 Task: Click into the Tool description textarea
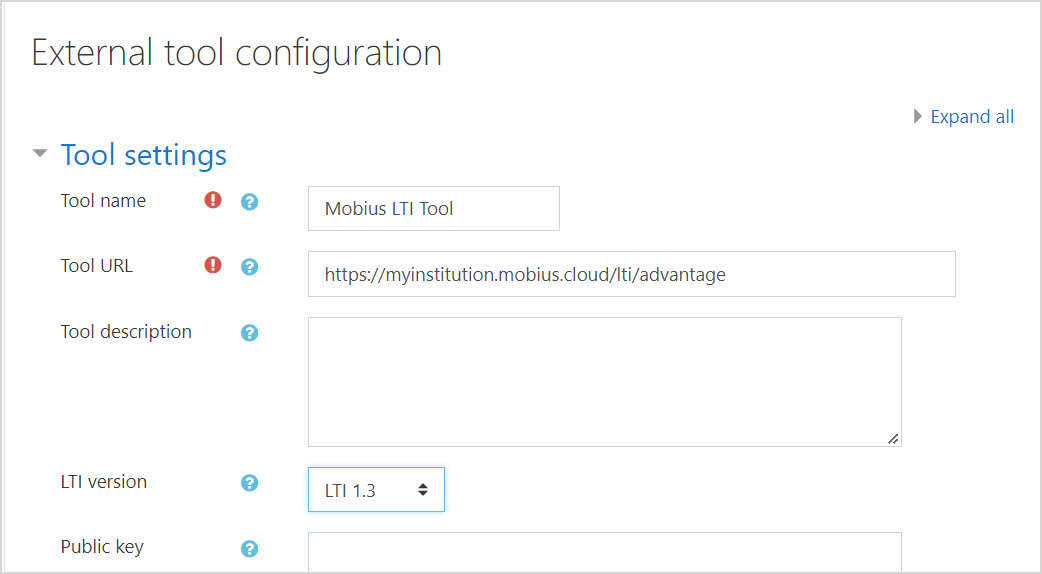[x=604, y=381]
